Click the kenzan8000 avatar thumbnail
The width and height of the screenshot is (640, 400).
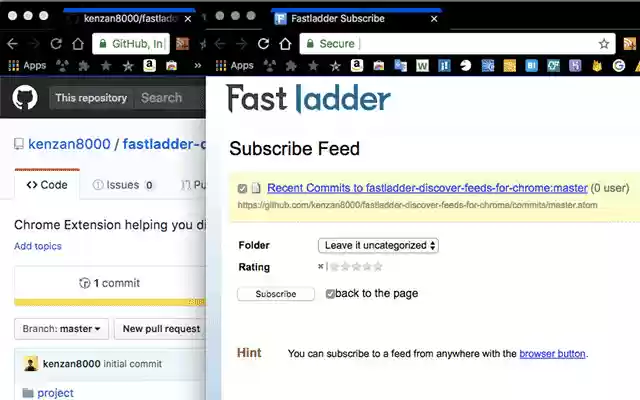(x=31, y=363)
